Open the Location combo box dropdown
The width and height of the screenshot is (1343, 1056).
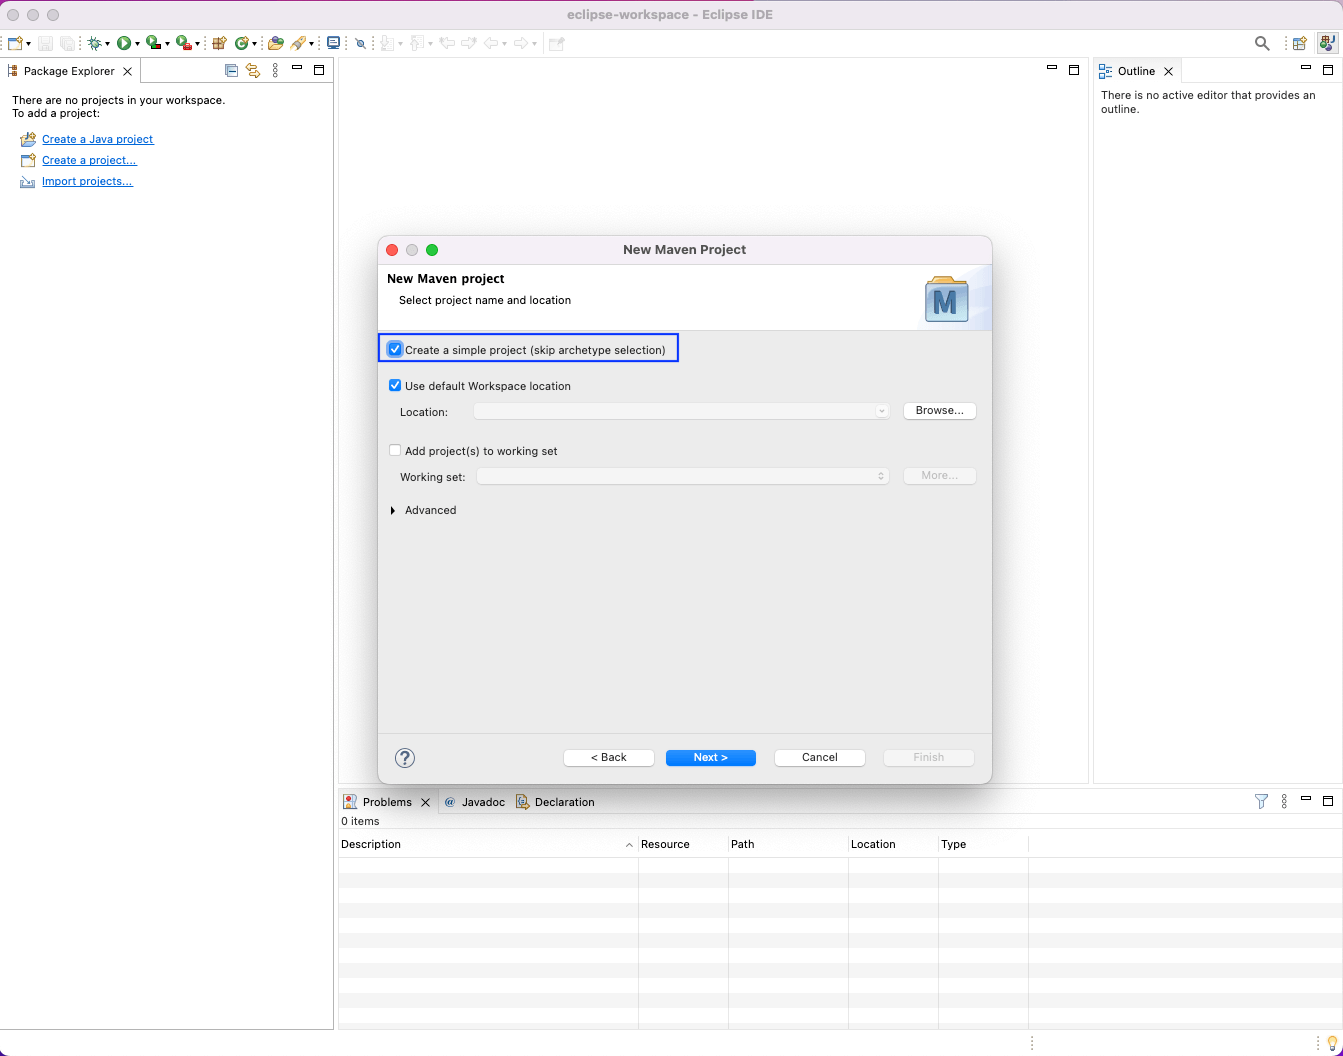[881, 411]
